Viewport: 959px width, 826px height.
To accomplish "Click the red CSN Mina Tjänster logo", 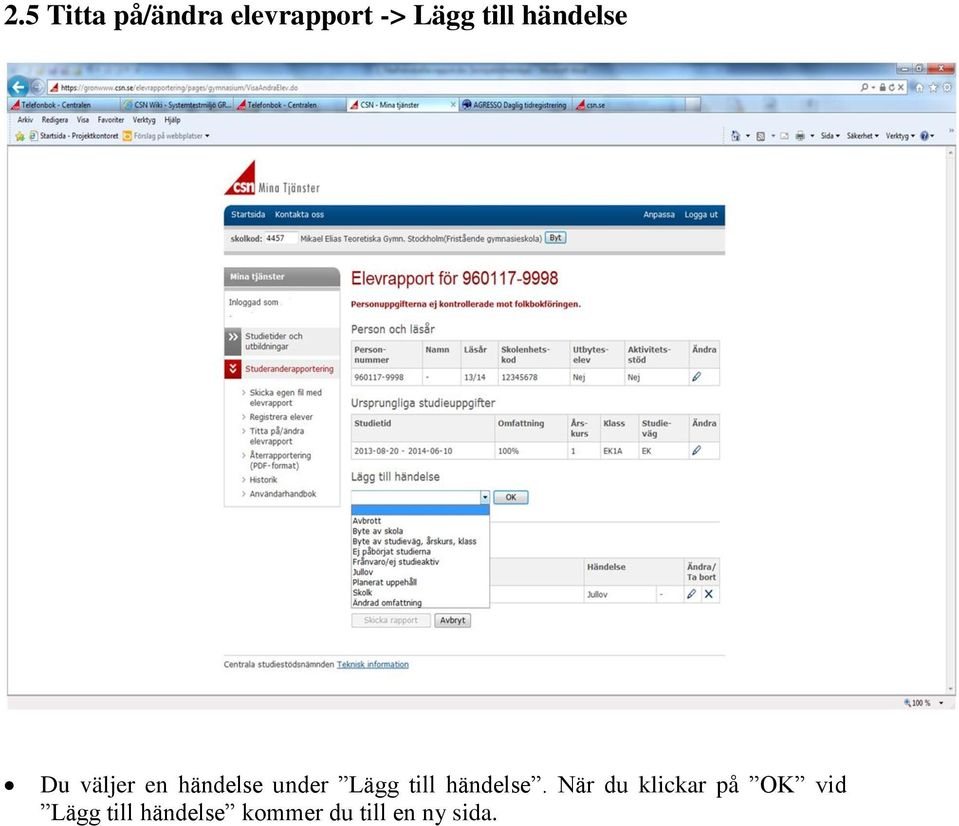I will [272, 178].
